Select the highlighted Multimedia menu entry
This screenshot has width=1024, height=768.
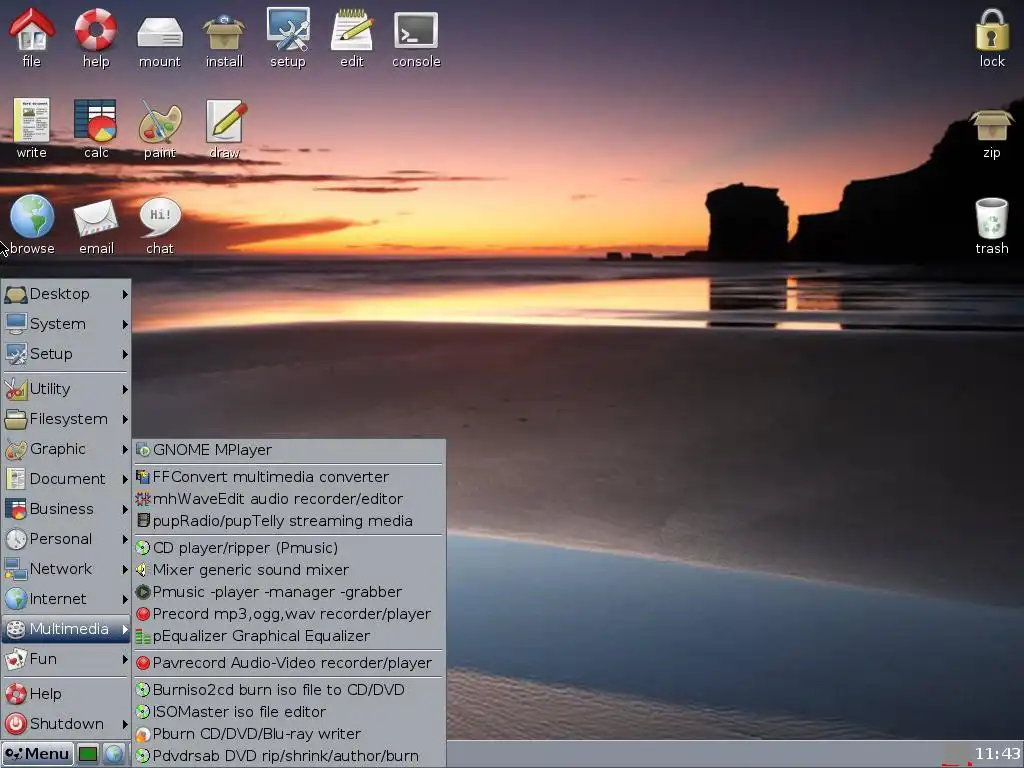tap(66, 630)
